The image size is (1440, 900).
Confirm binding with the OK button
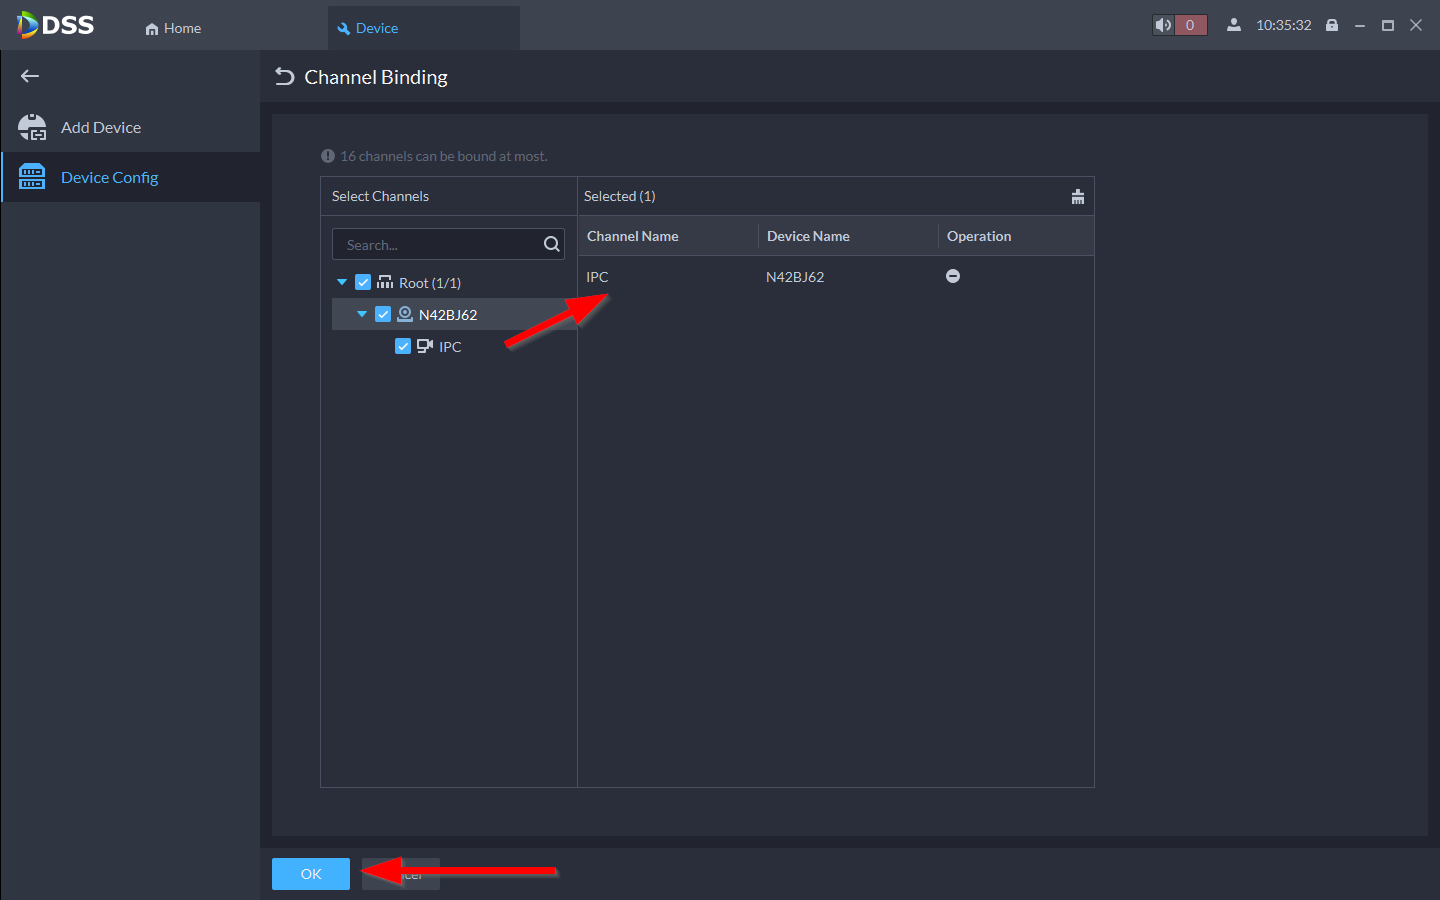311,874
